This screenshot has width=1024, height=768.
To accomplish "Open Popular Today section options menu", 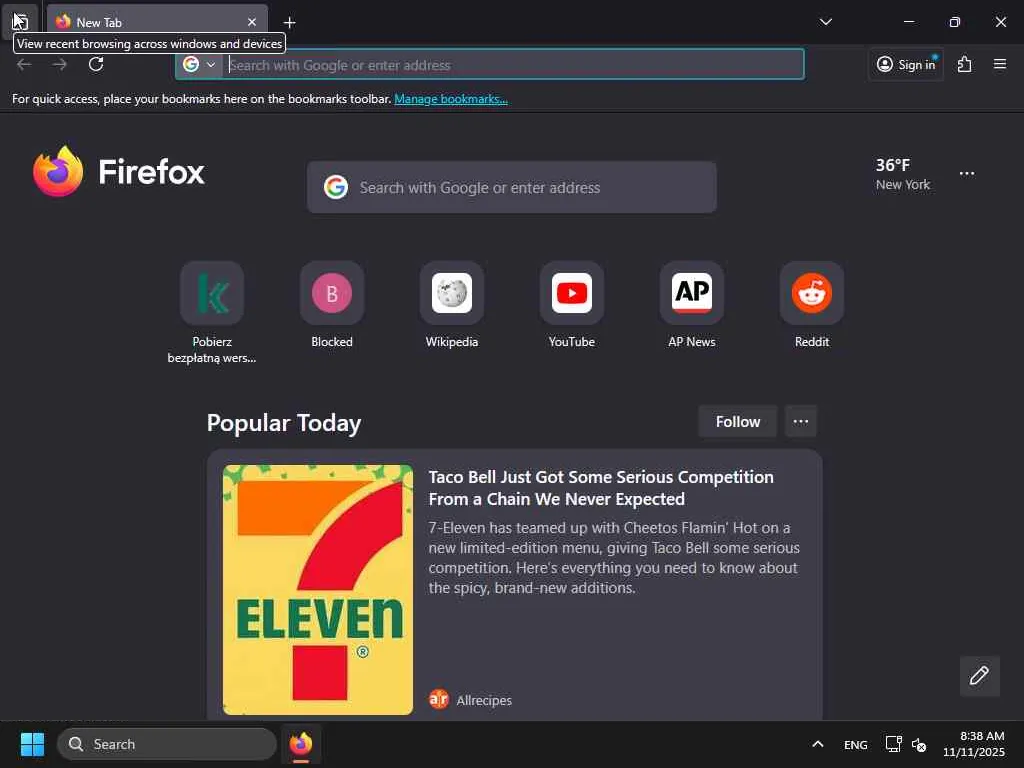I will point(801,422).
